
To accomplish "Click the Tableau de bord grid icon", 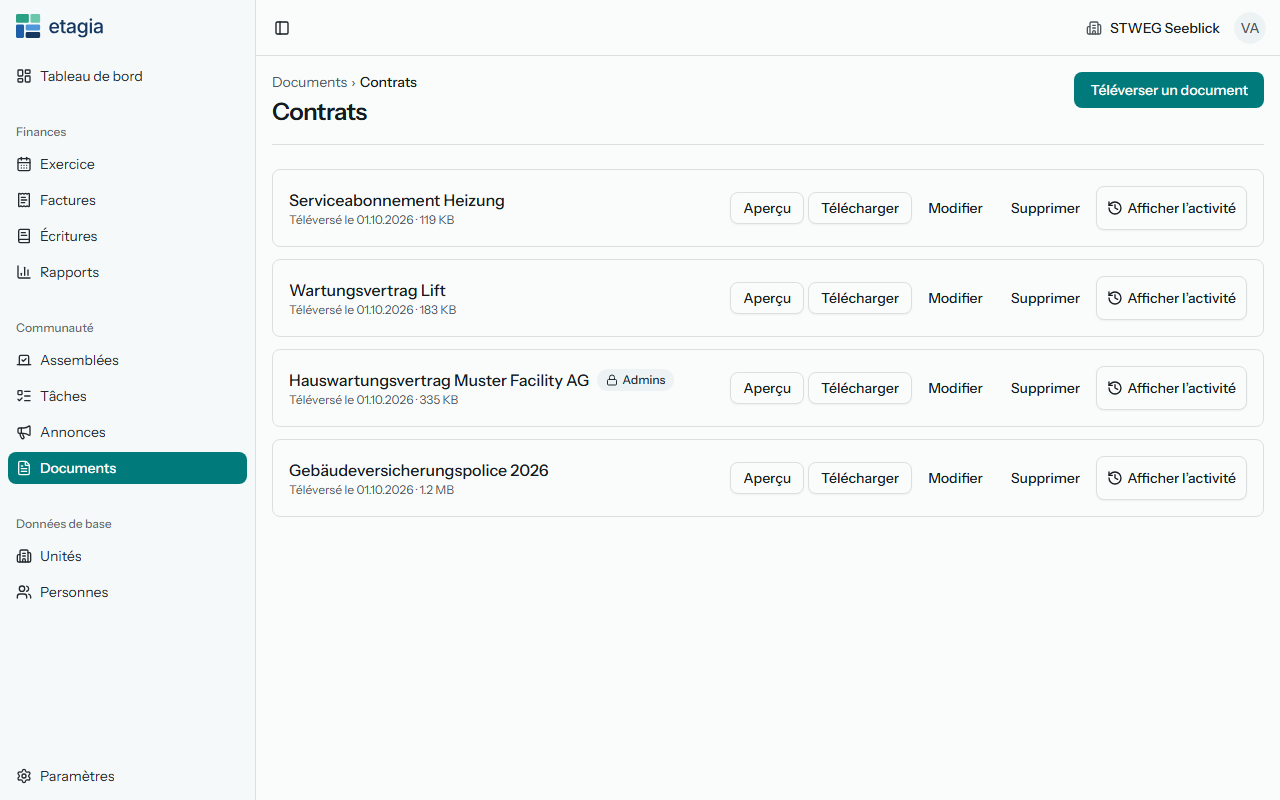I will pyautogui.click(x=24, y=76).
